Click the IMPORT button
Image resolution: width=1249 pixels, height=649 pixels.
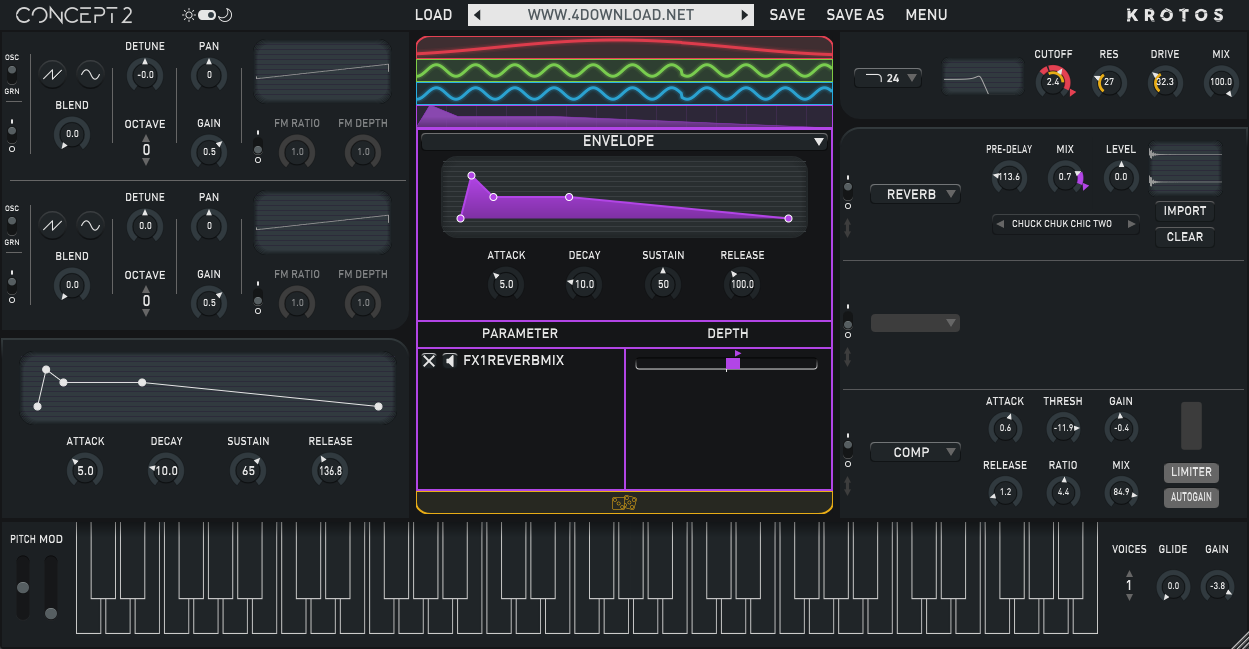[1185, 211]
